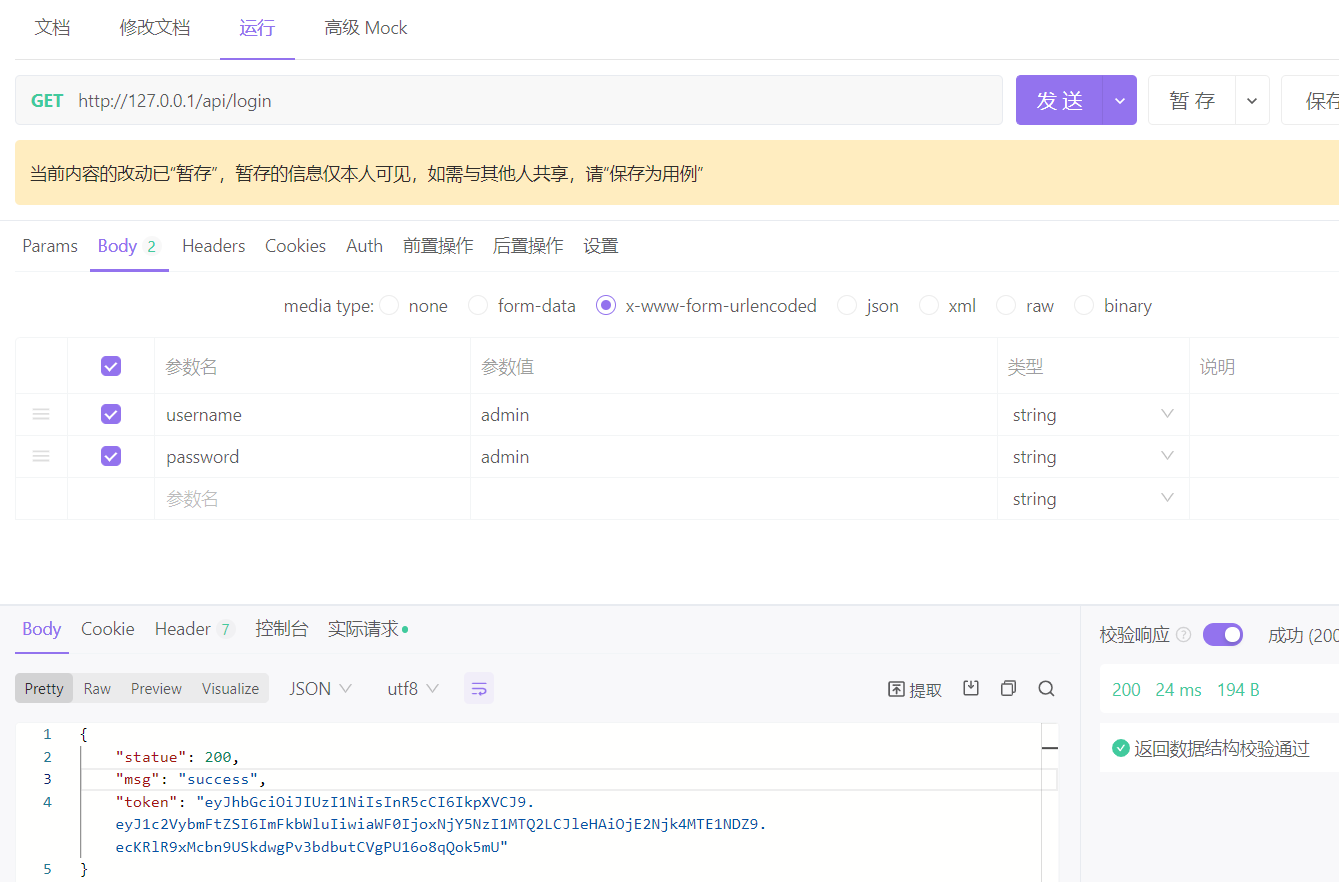This screenshot has height=882, width=1339.
Task: Uncheck the password parameter checkbox
Action: [x=111, y=456]
